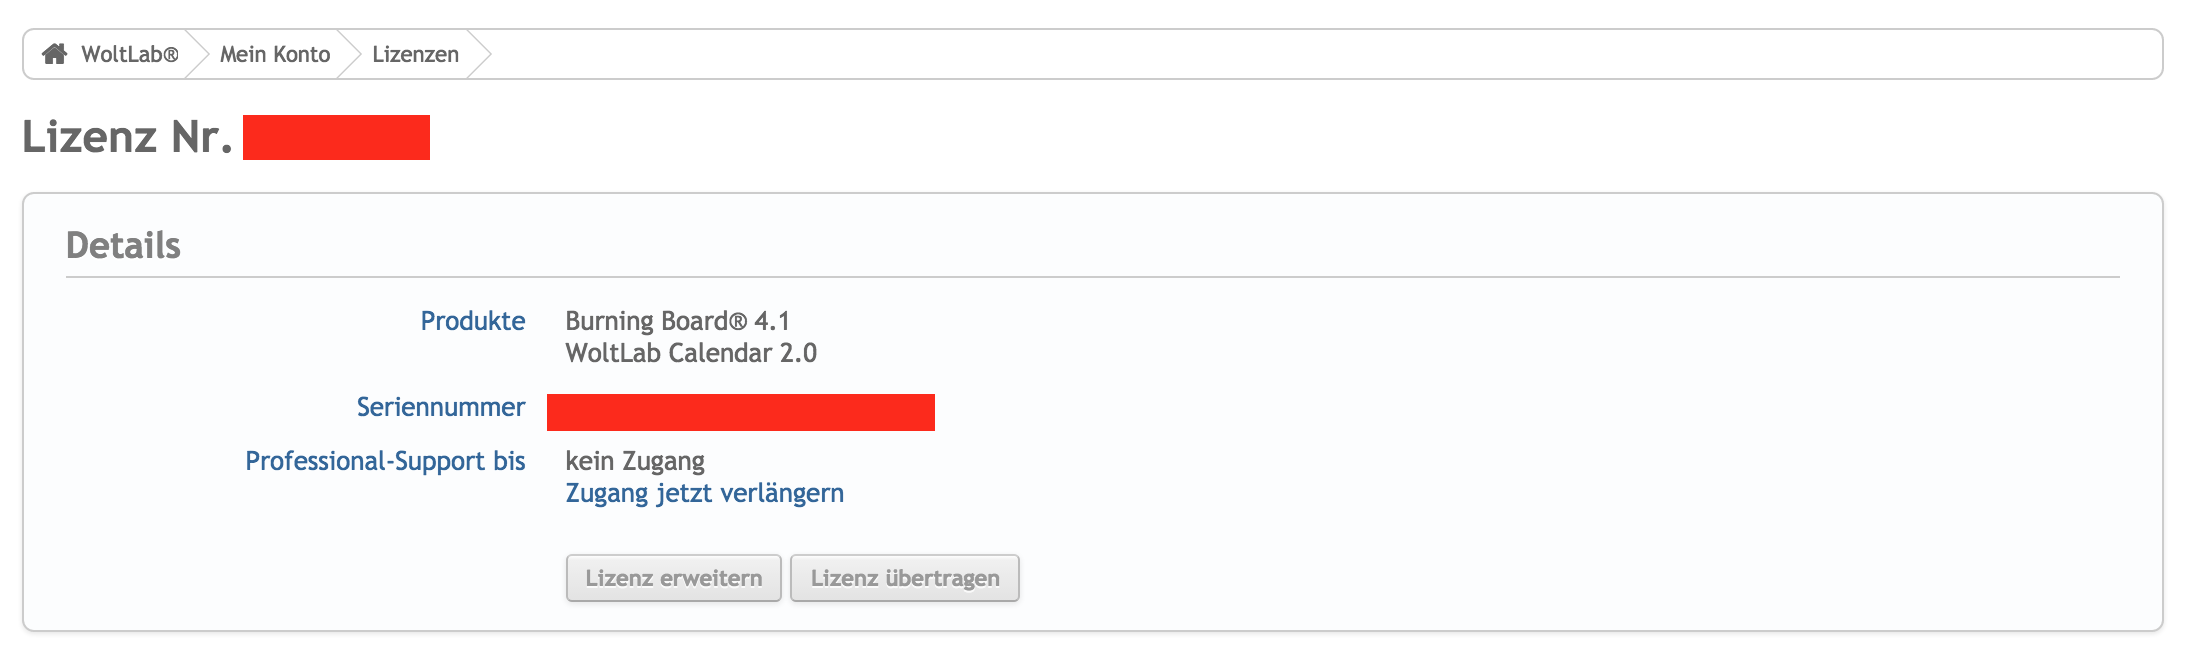
Task: Click the red redacted serial number field
Action: tap(740, 412)
